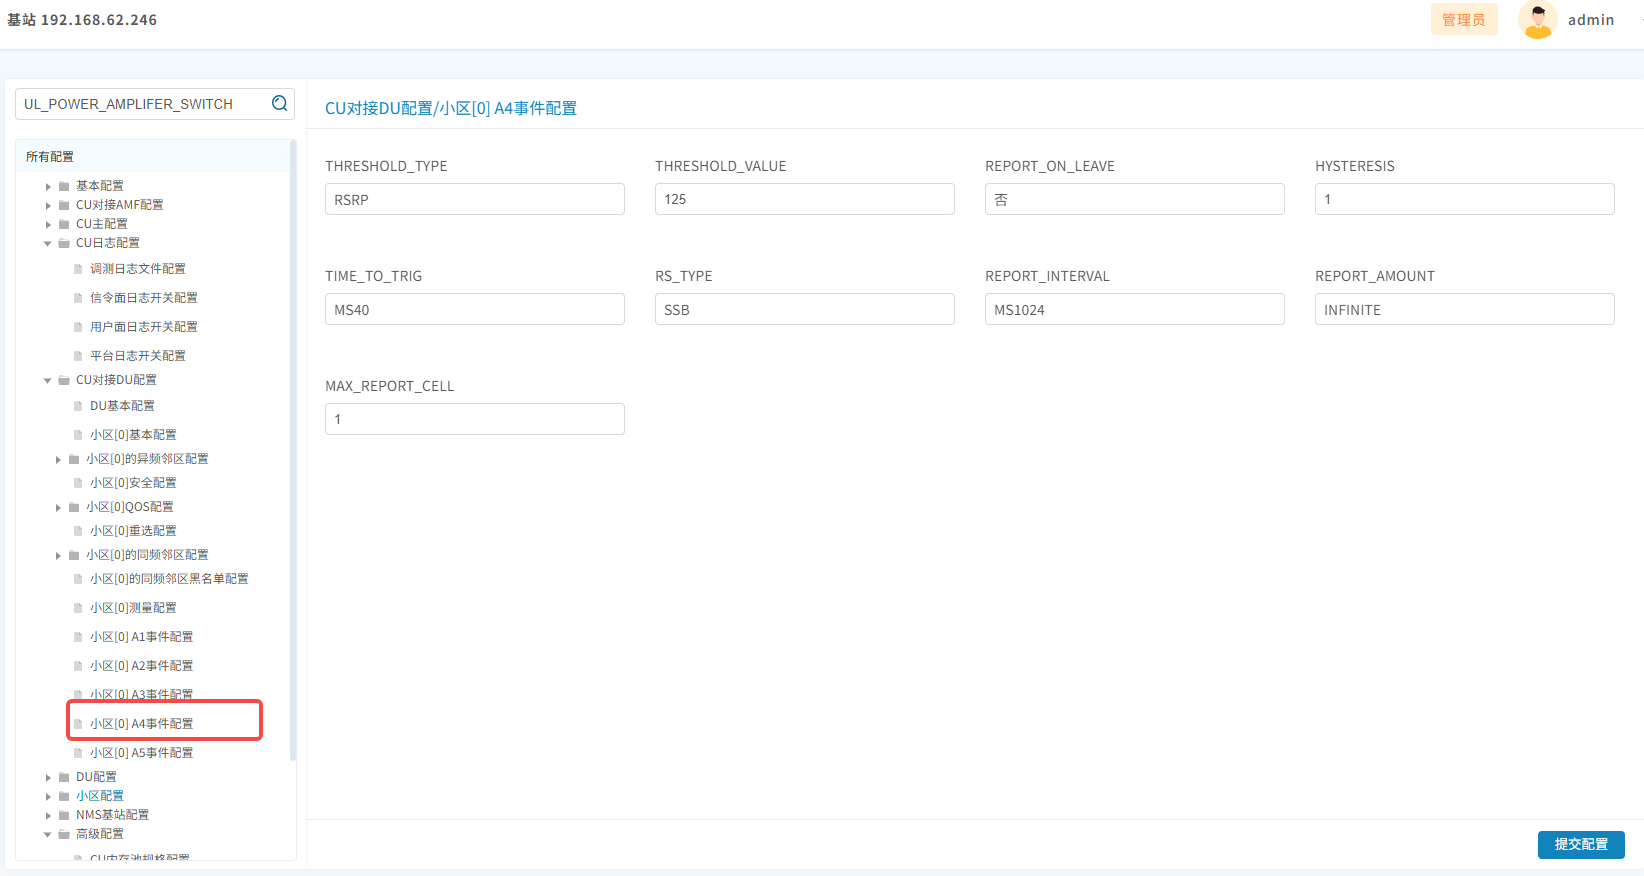Click the 提交配置 submit button
Screen dimensions: 1644x876
click(x=1580, y=844)
